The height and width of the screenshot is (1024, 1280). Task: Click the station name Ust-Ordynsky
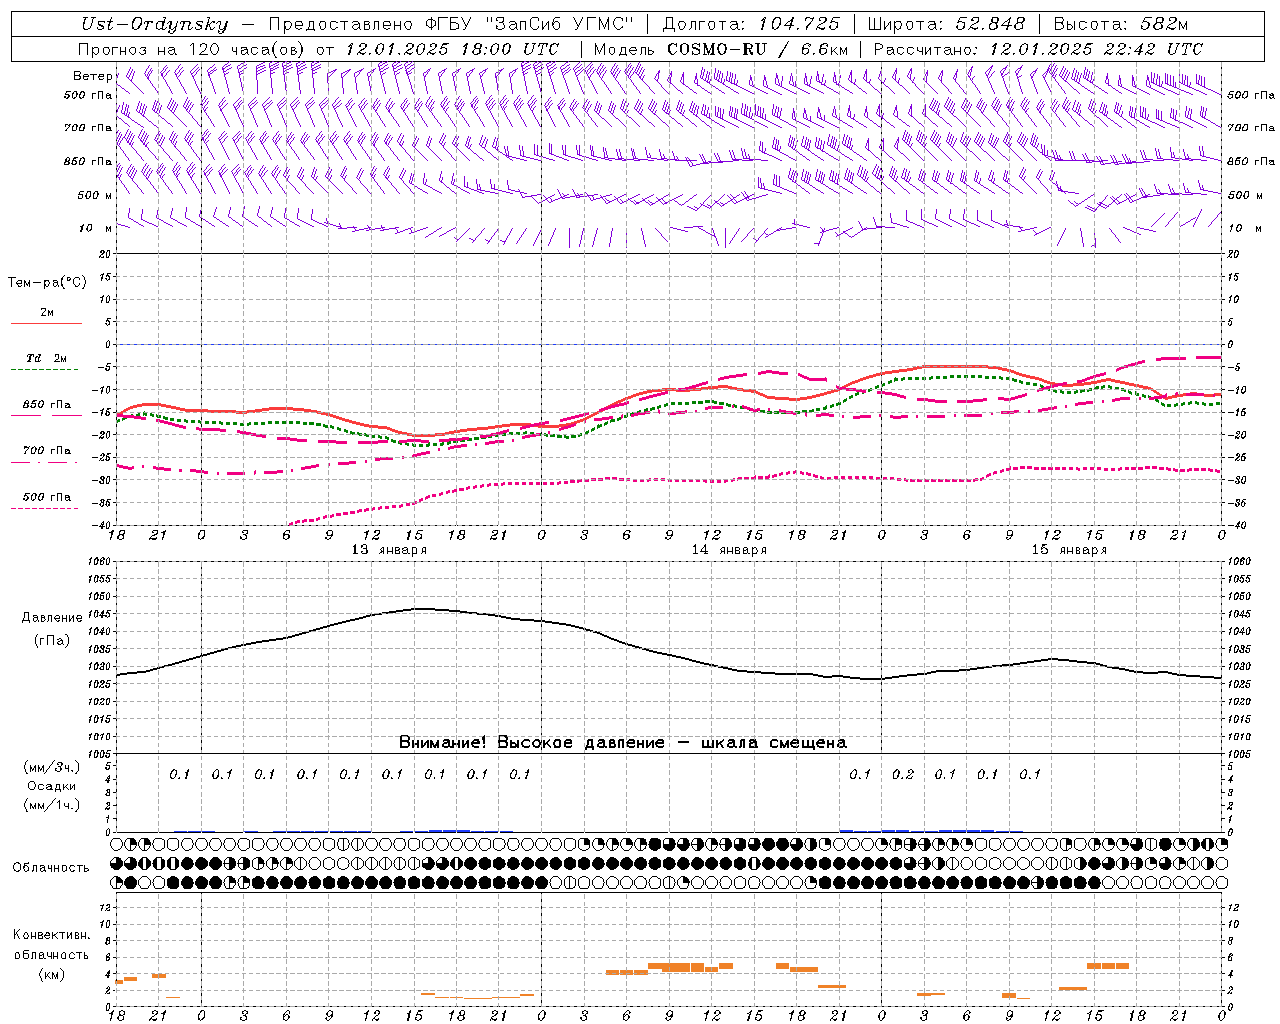coord(154,24)
